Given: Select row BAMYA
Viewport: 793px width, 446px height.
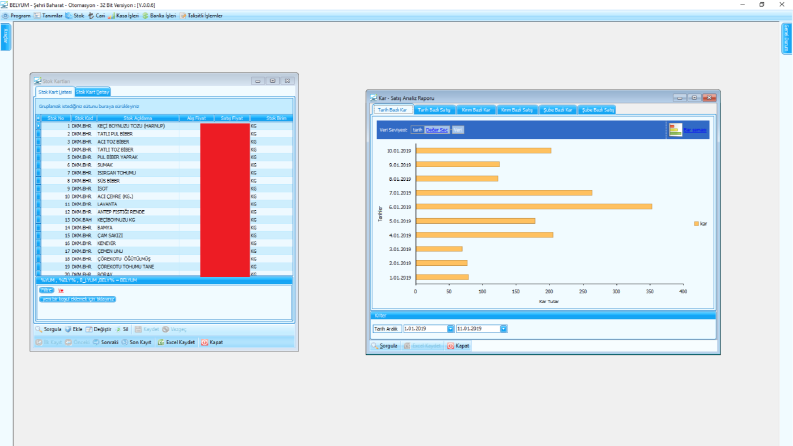Looking at the screenshot, I should tap(164, 228).
